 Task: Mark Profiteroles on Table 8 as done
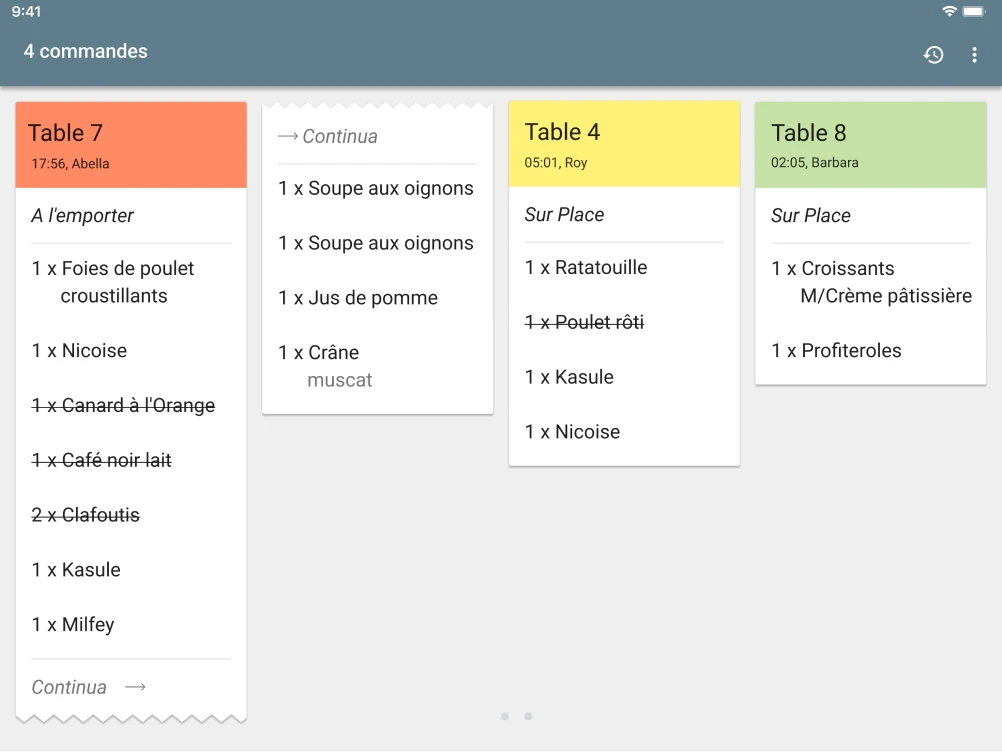pyautogui.click(x=836, y=351)
